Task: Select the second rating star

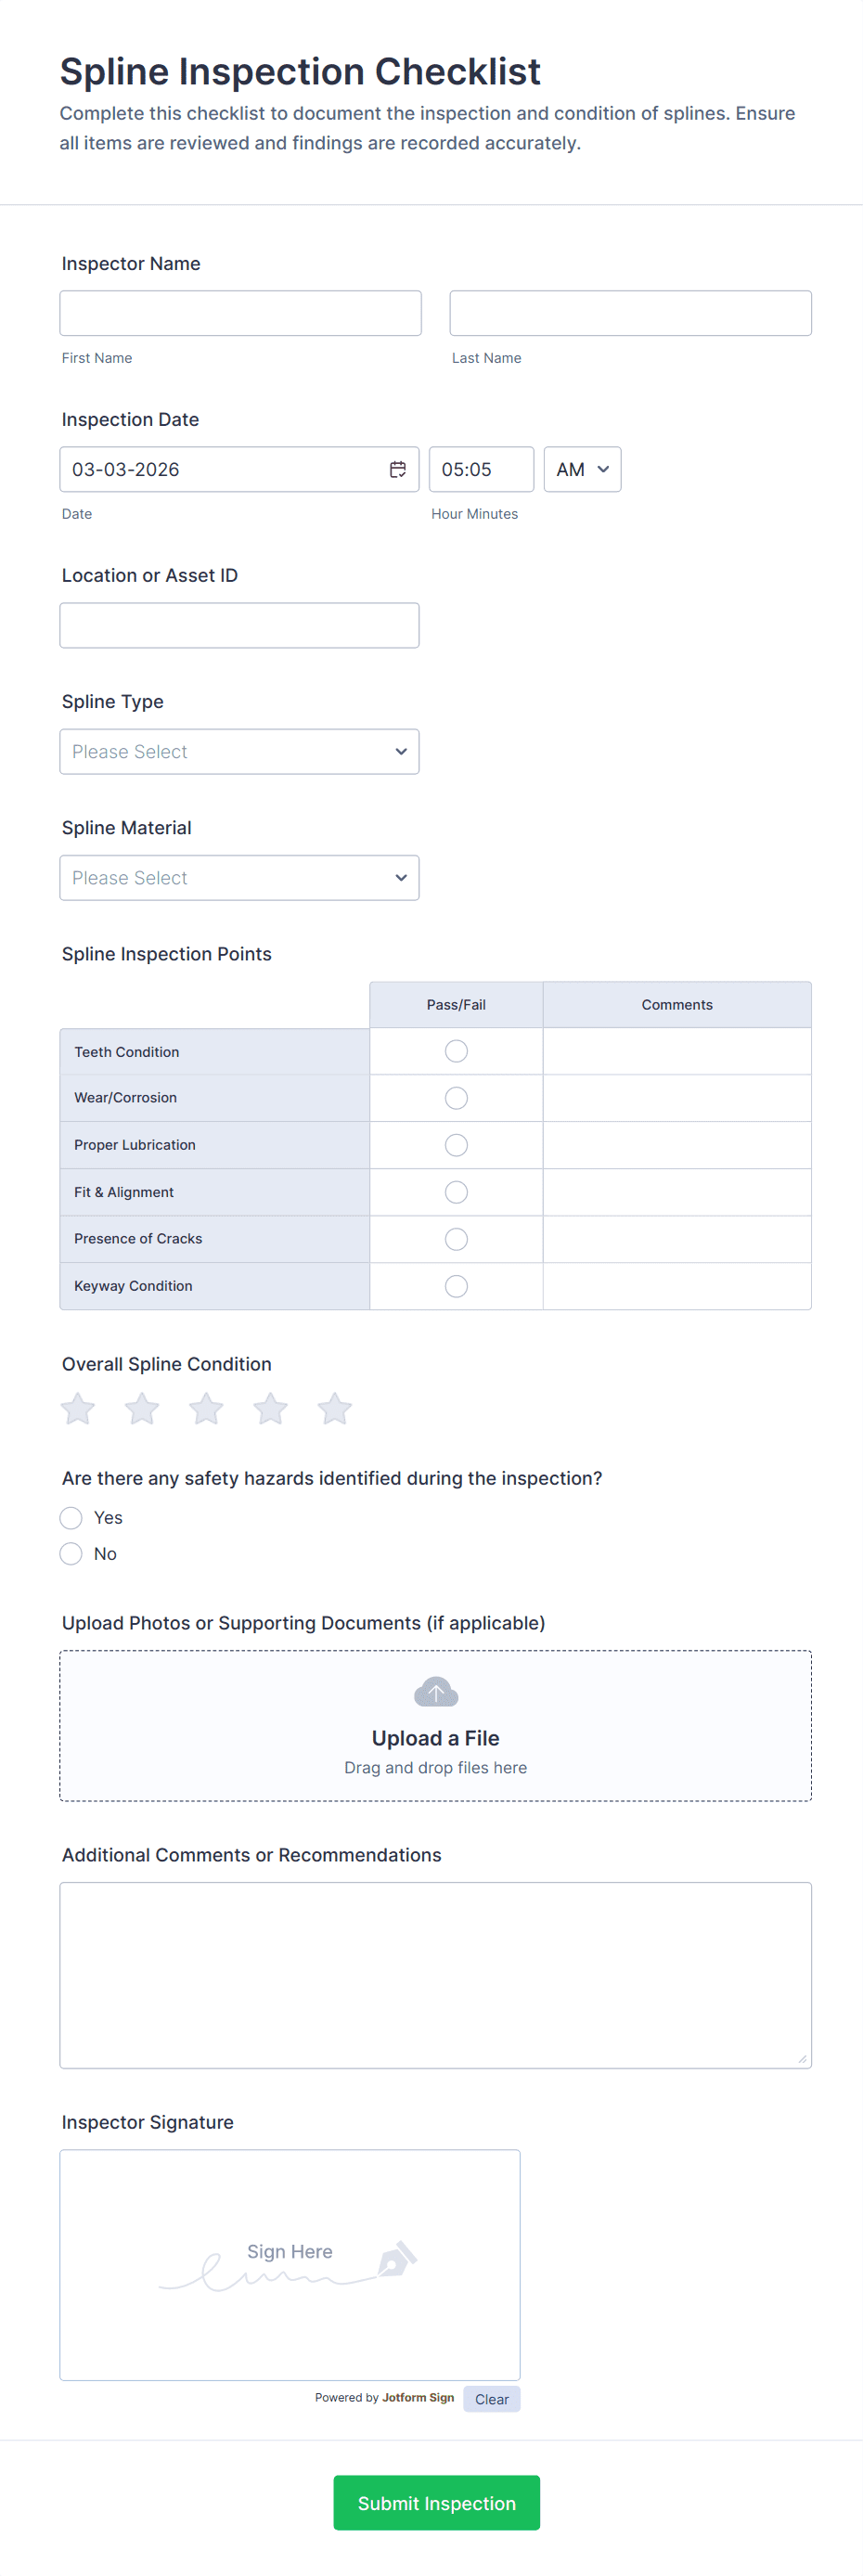Action: [142, 1409]
